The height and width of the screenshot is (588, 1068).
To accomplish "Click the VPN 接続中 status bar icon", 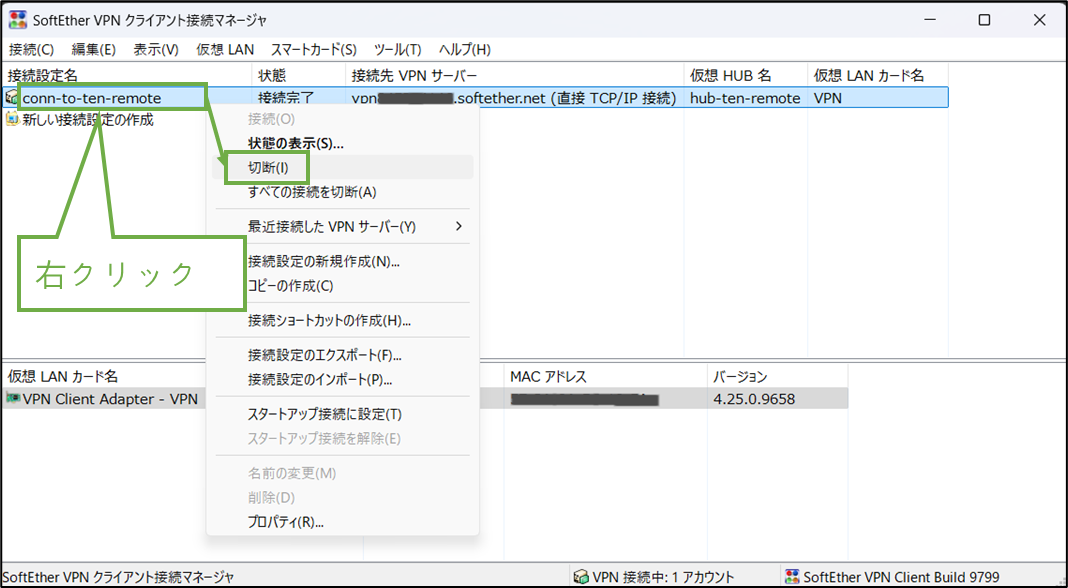I will pyautogui.click(x=581, y=577).
